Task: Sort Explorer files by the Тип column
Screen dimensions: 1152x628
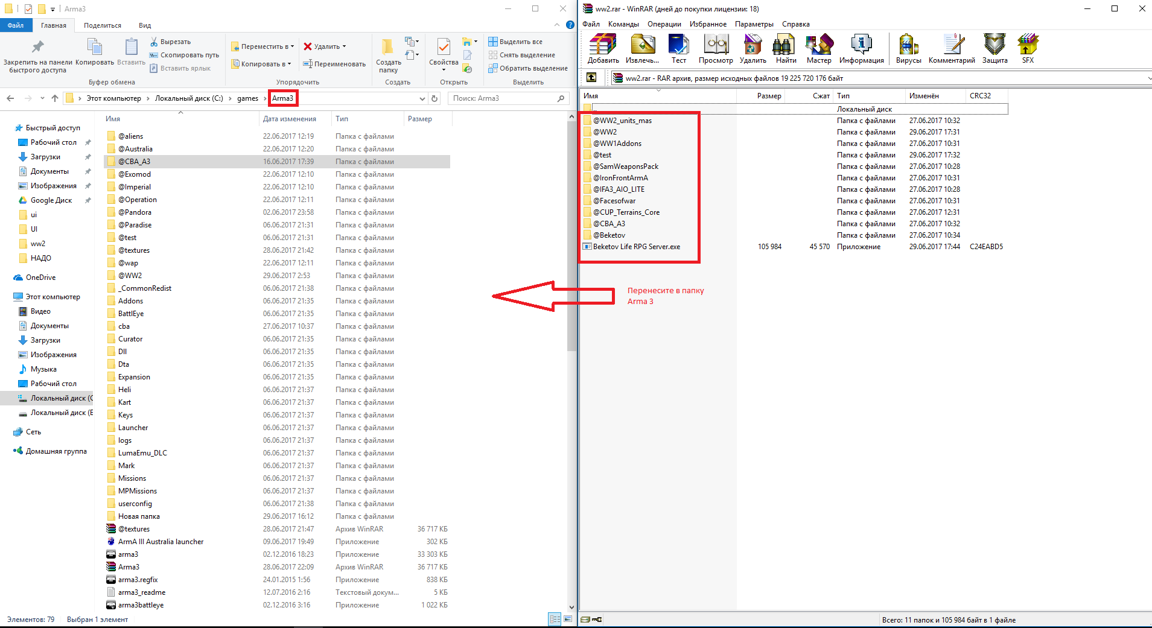Action: (x=367, y=118)
